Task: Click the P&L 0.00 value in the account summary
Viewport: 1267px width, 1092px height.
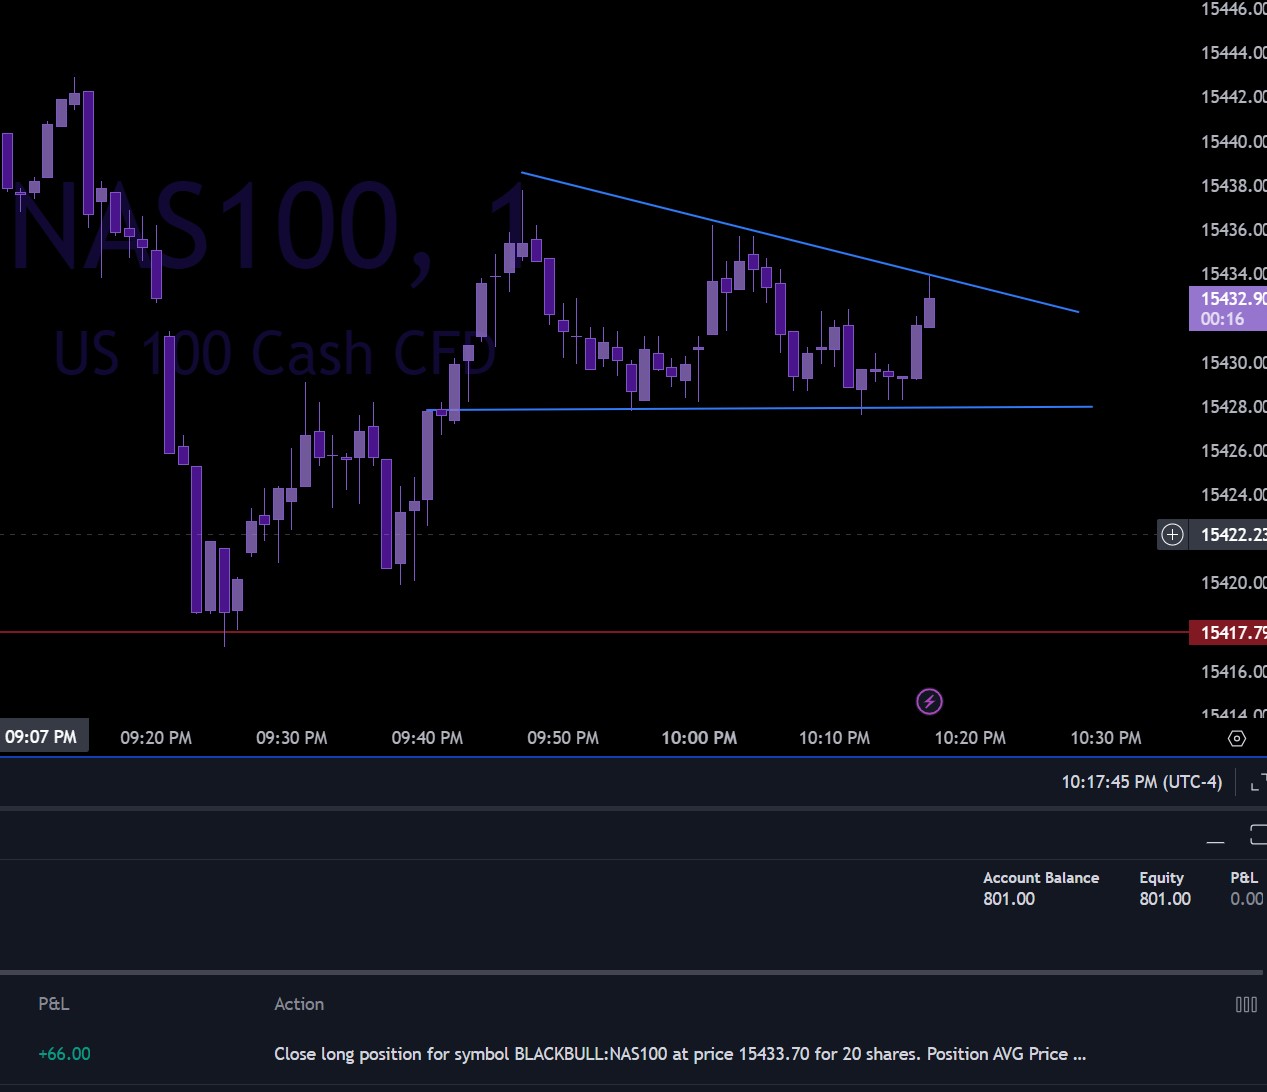Action: pos(1247,899)
